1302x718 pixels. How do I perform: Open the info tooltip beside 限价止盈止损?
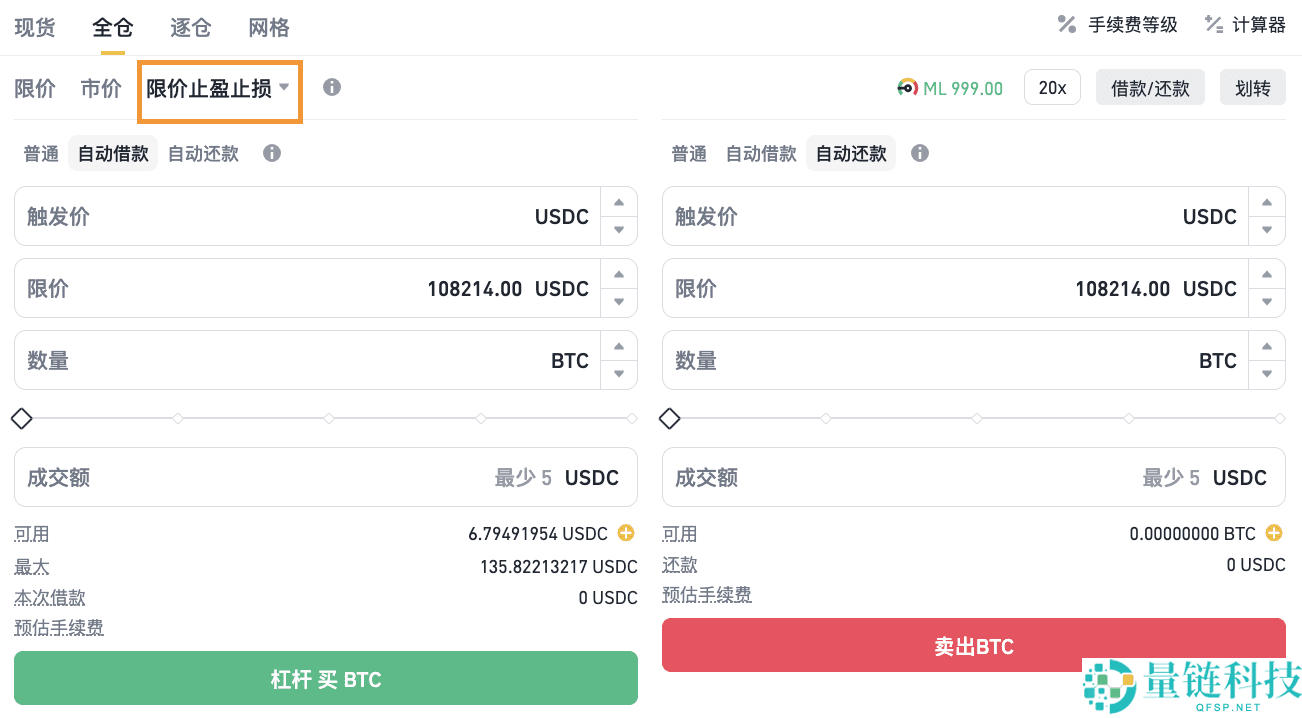(331, 87)
